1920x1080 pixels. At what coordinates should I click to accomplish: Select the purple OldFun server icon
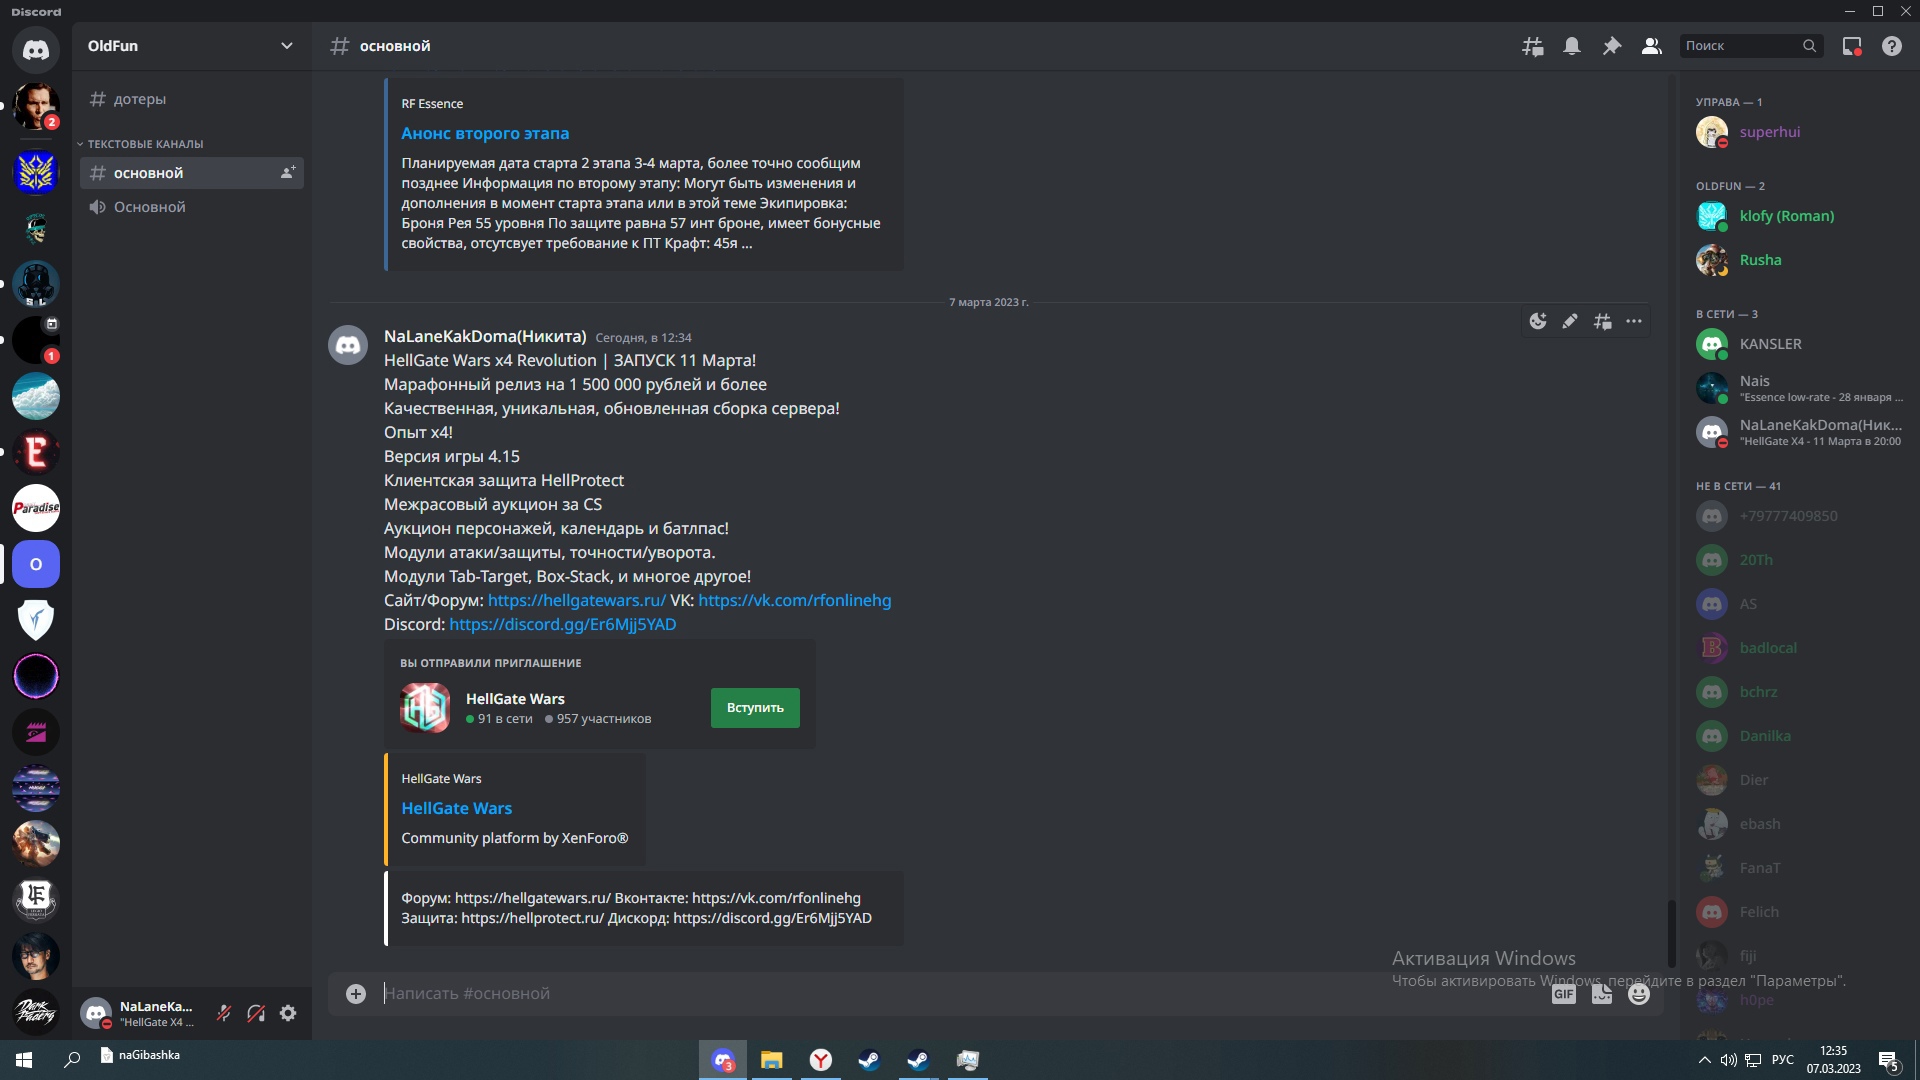pos(36,564)
